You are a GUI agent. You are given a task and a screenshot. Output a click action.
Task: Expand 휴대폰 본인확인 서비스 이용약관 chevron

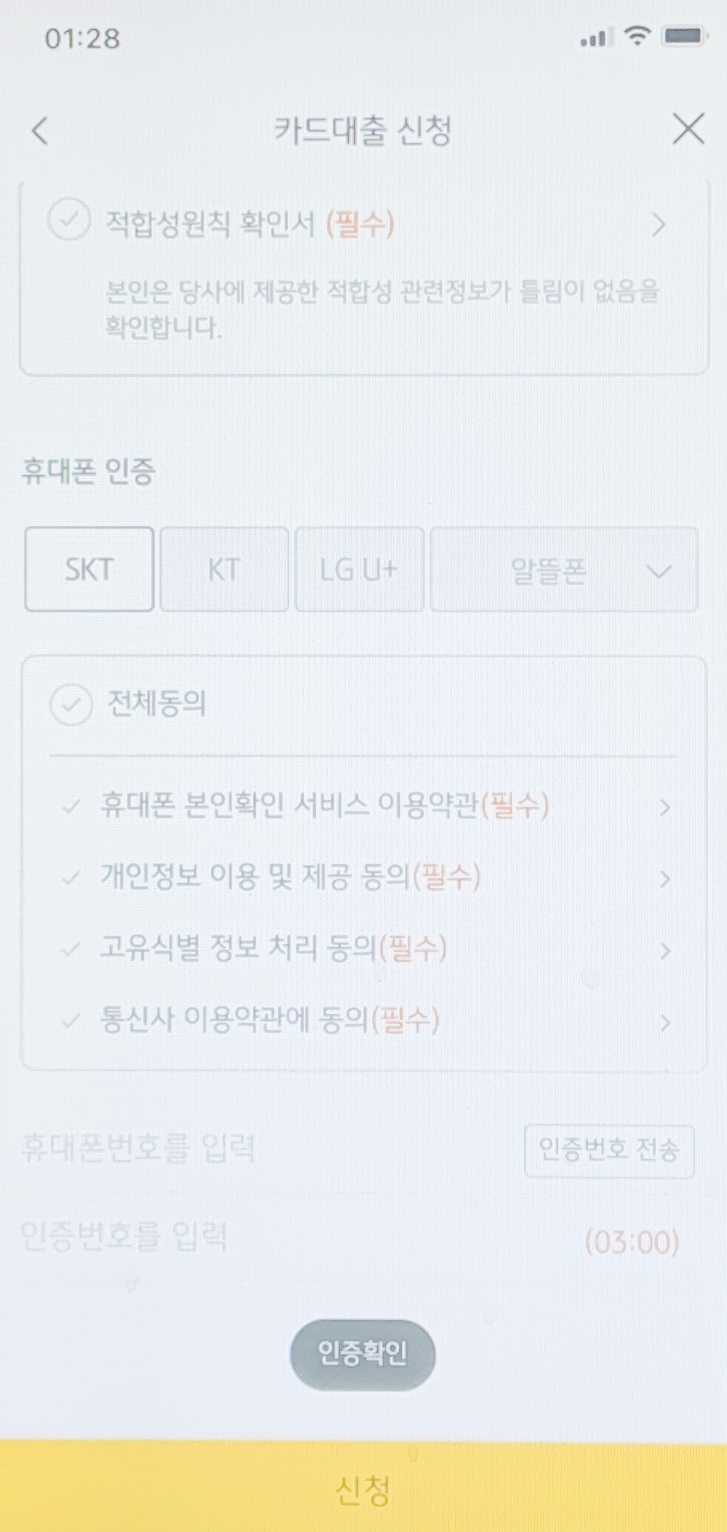665,807
